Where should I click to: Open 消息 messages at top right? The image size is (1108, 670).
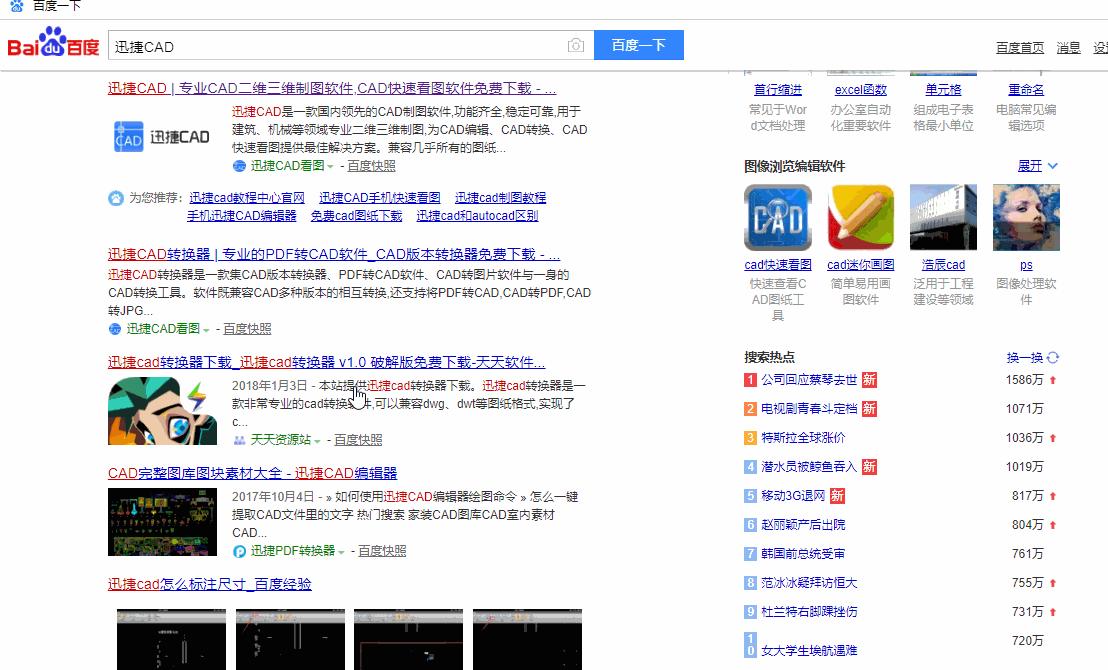[1067, 46]
